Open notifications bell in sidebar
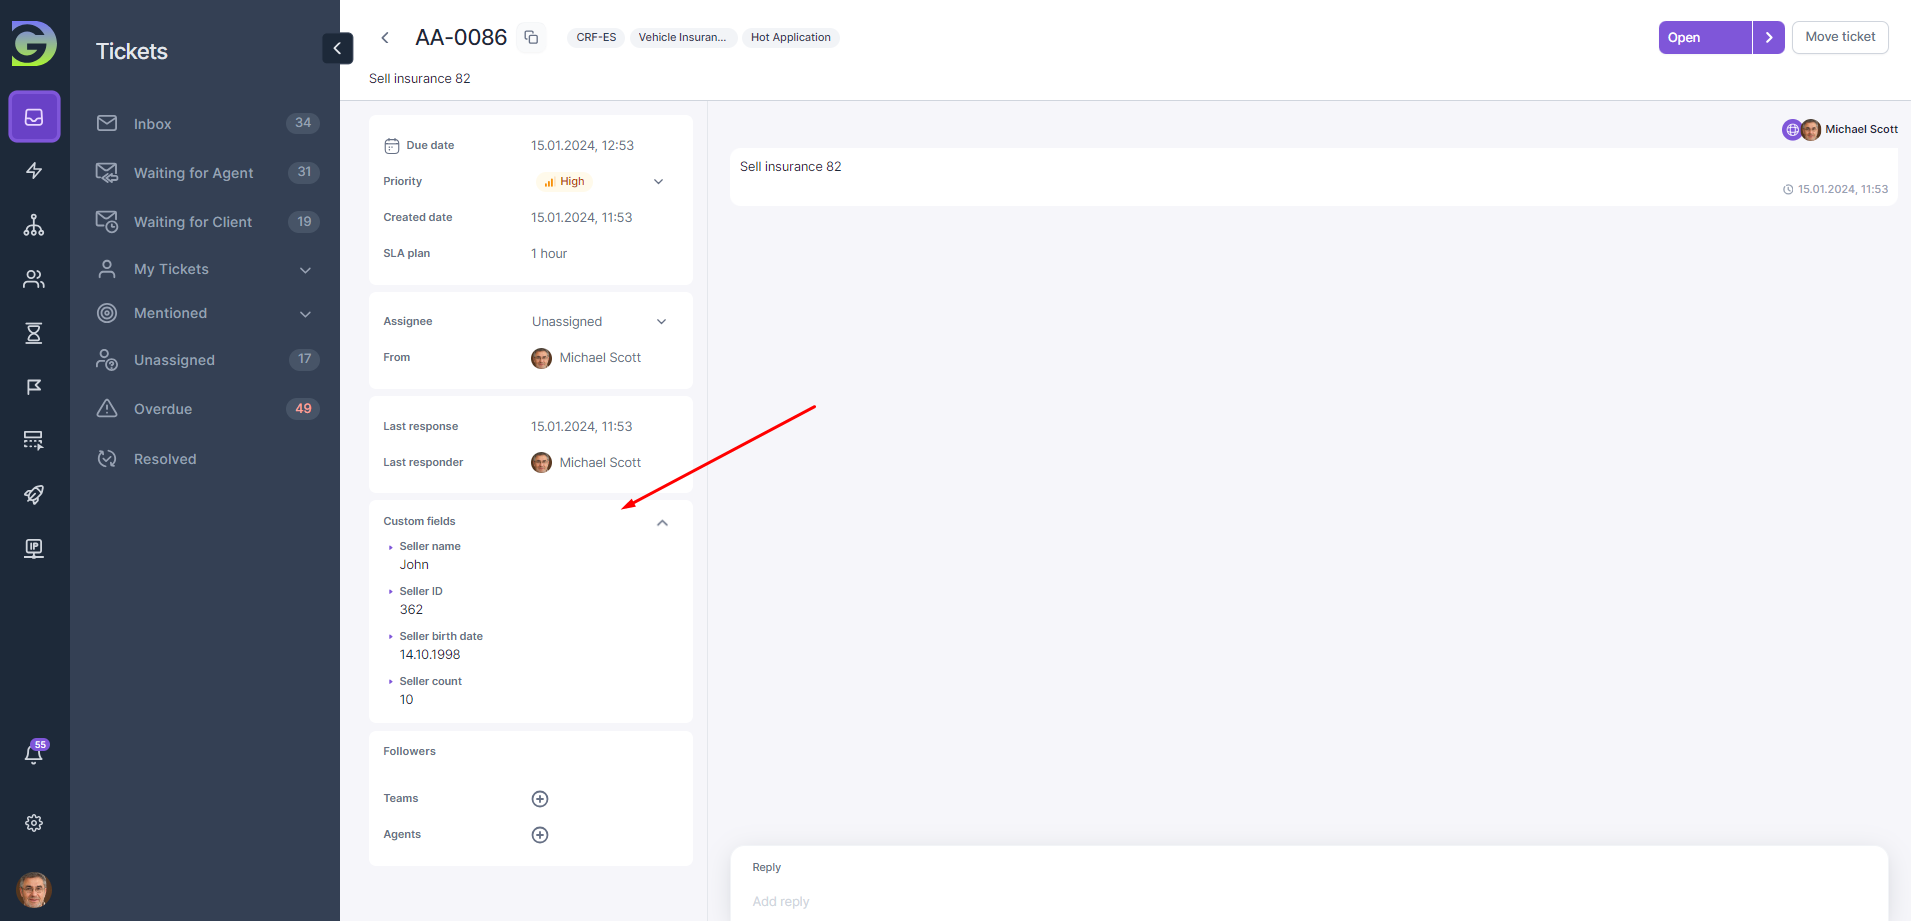This screenshot has width=1911, height=921. click(34, 754)
